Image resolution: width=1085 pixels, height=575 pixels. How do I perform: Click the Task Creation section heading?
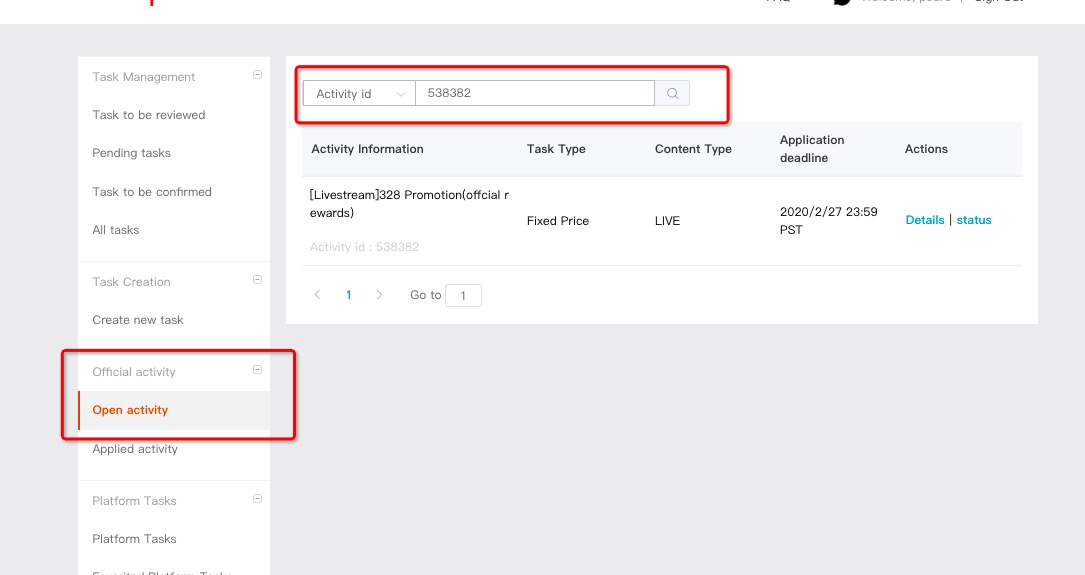click(131, 282)
